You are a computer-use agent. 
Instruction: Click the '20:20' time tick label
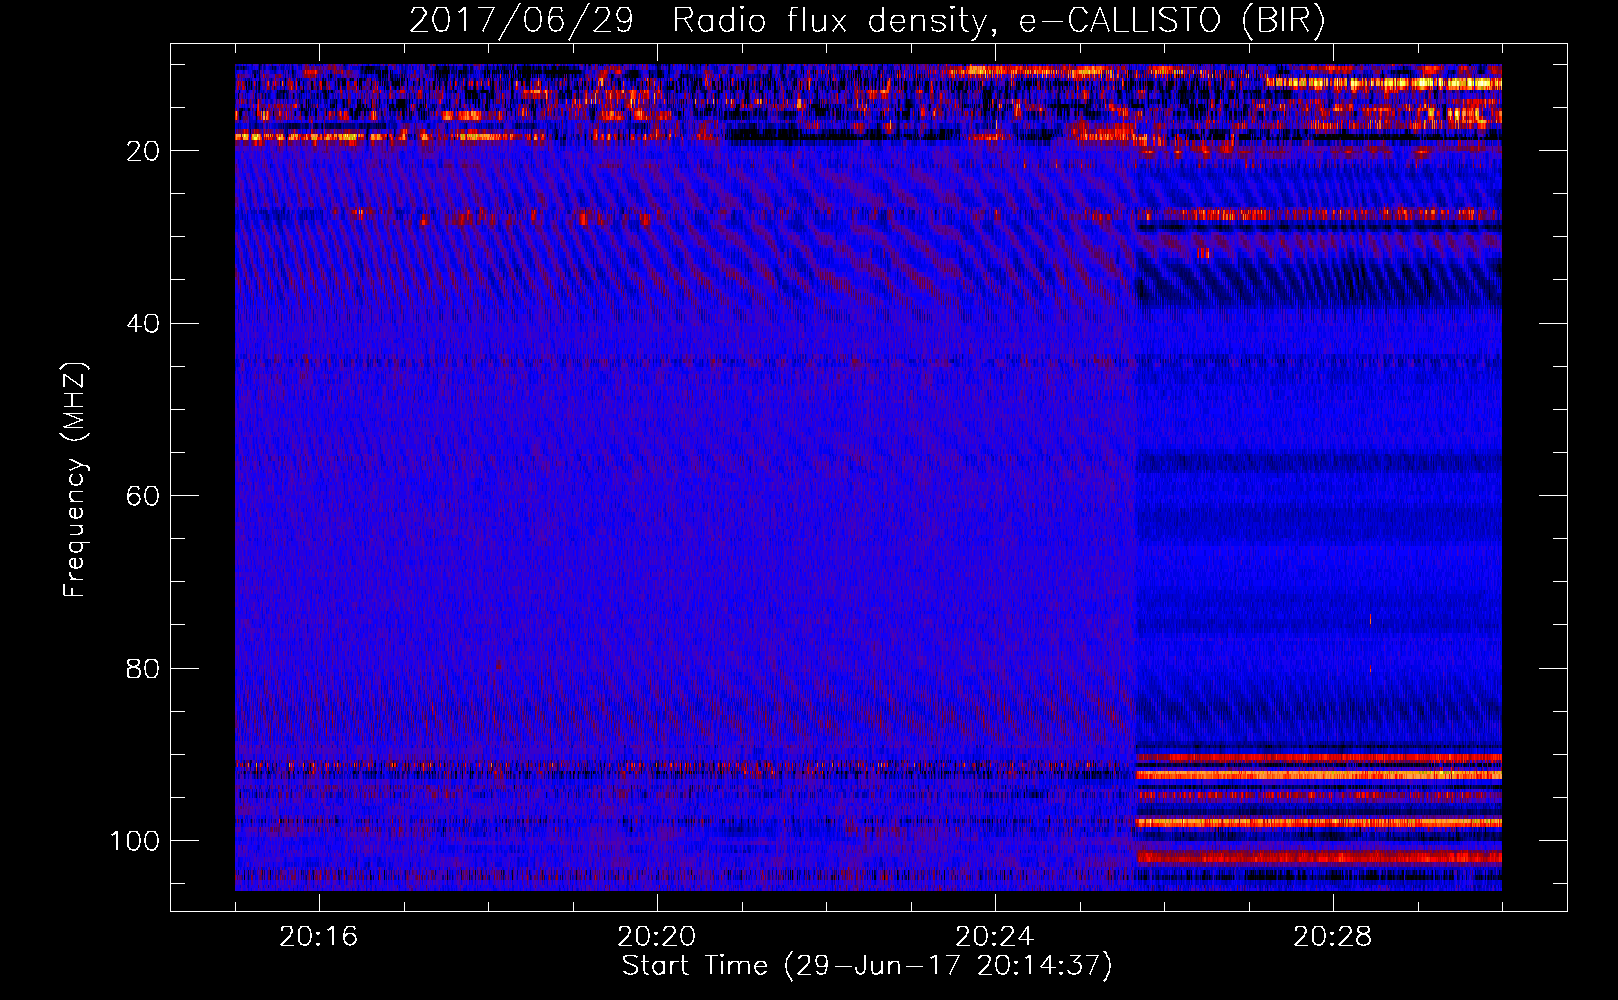coord(657,936)
